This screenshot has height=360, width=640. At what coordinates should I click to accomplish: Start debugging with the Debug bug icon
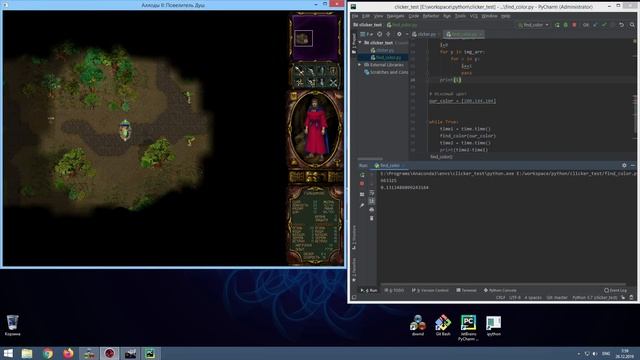566,25
